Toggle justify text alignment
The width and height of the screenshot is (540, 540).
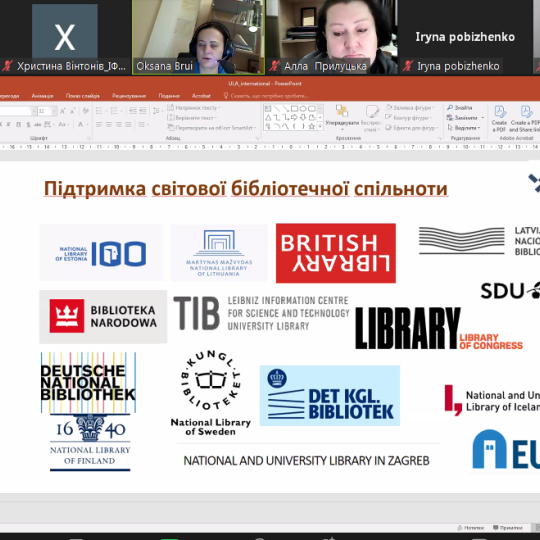click(x=128, y=124)
